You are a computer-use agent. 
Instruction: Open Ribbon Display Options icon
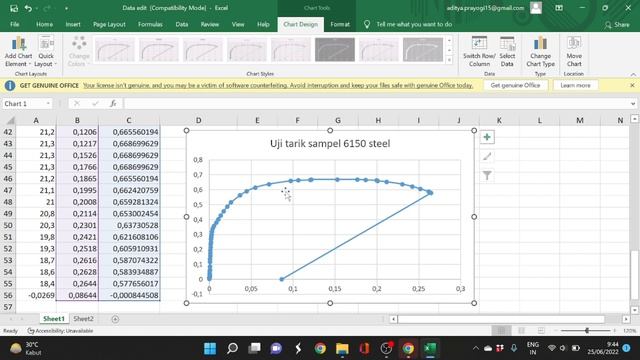[559, 8]
